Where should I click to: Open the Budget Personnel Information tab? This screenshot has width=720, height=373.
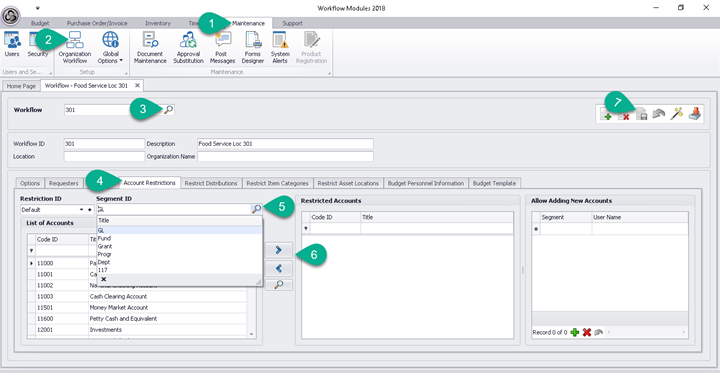pyautogui.click(x=426, y=183)
